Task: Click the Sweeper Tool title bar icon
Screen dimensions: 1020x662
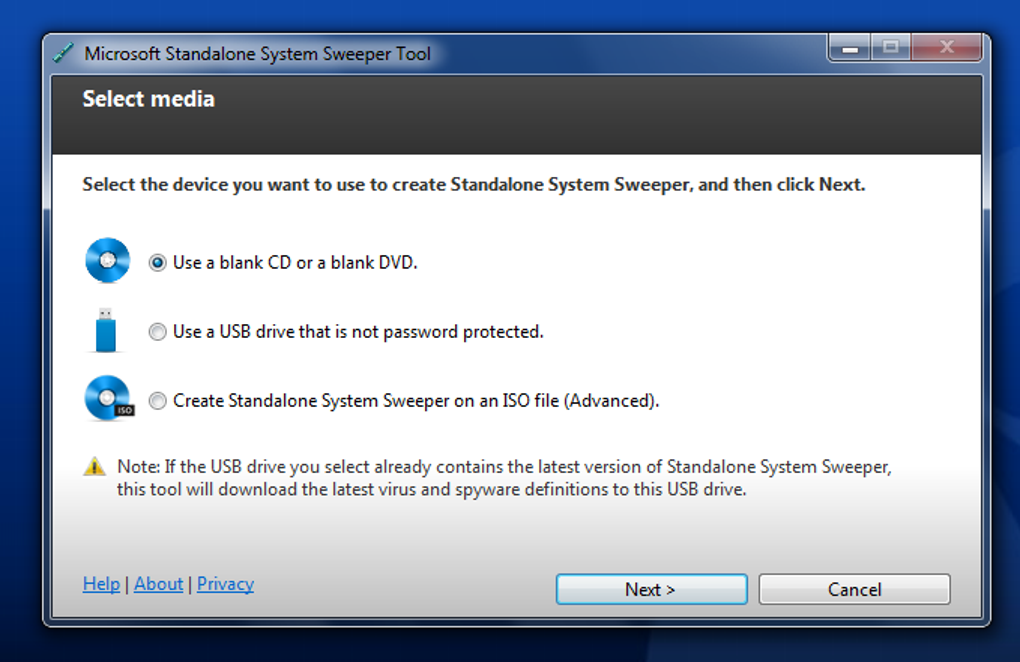Action: [x=63, y=54]
